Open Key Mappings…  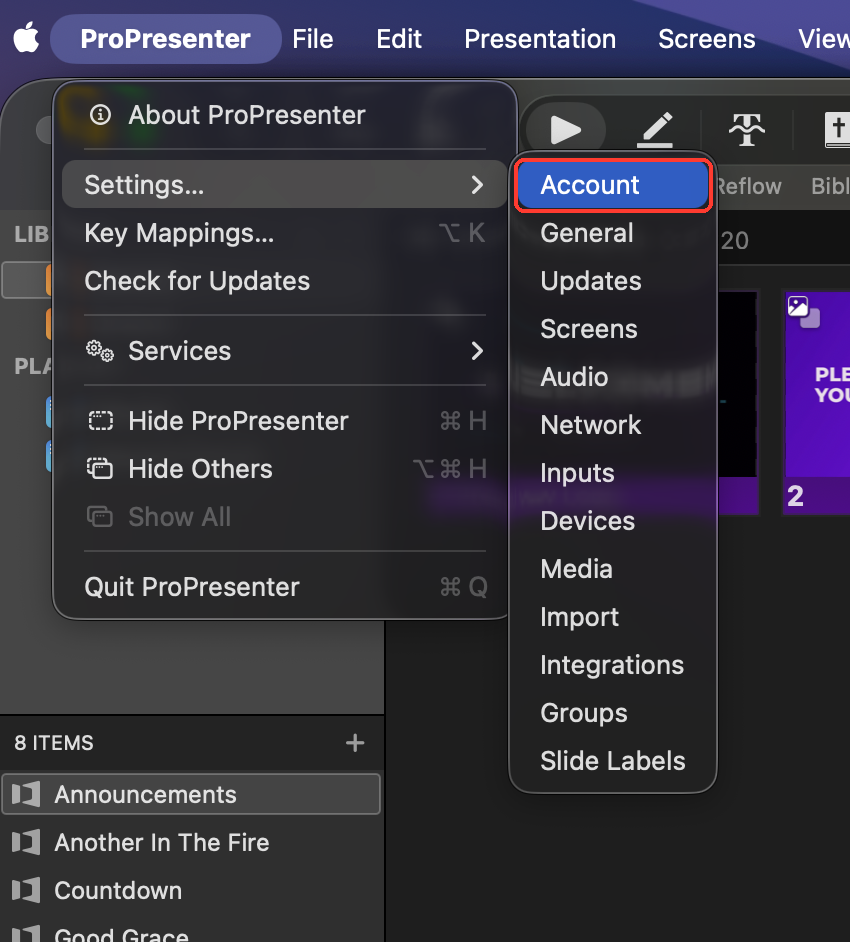tap(285, 233)
